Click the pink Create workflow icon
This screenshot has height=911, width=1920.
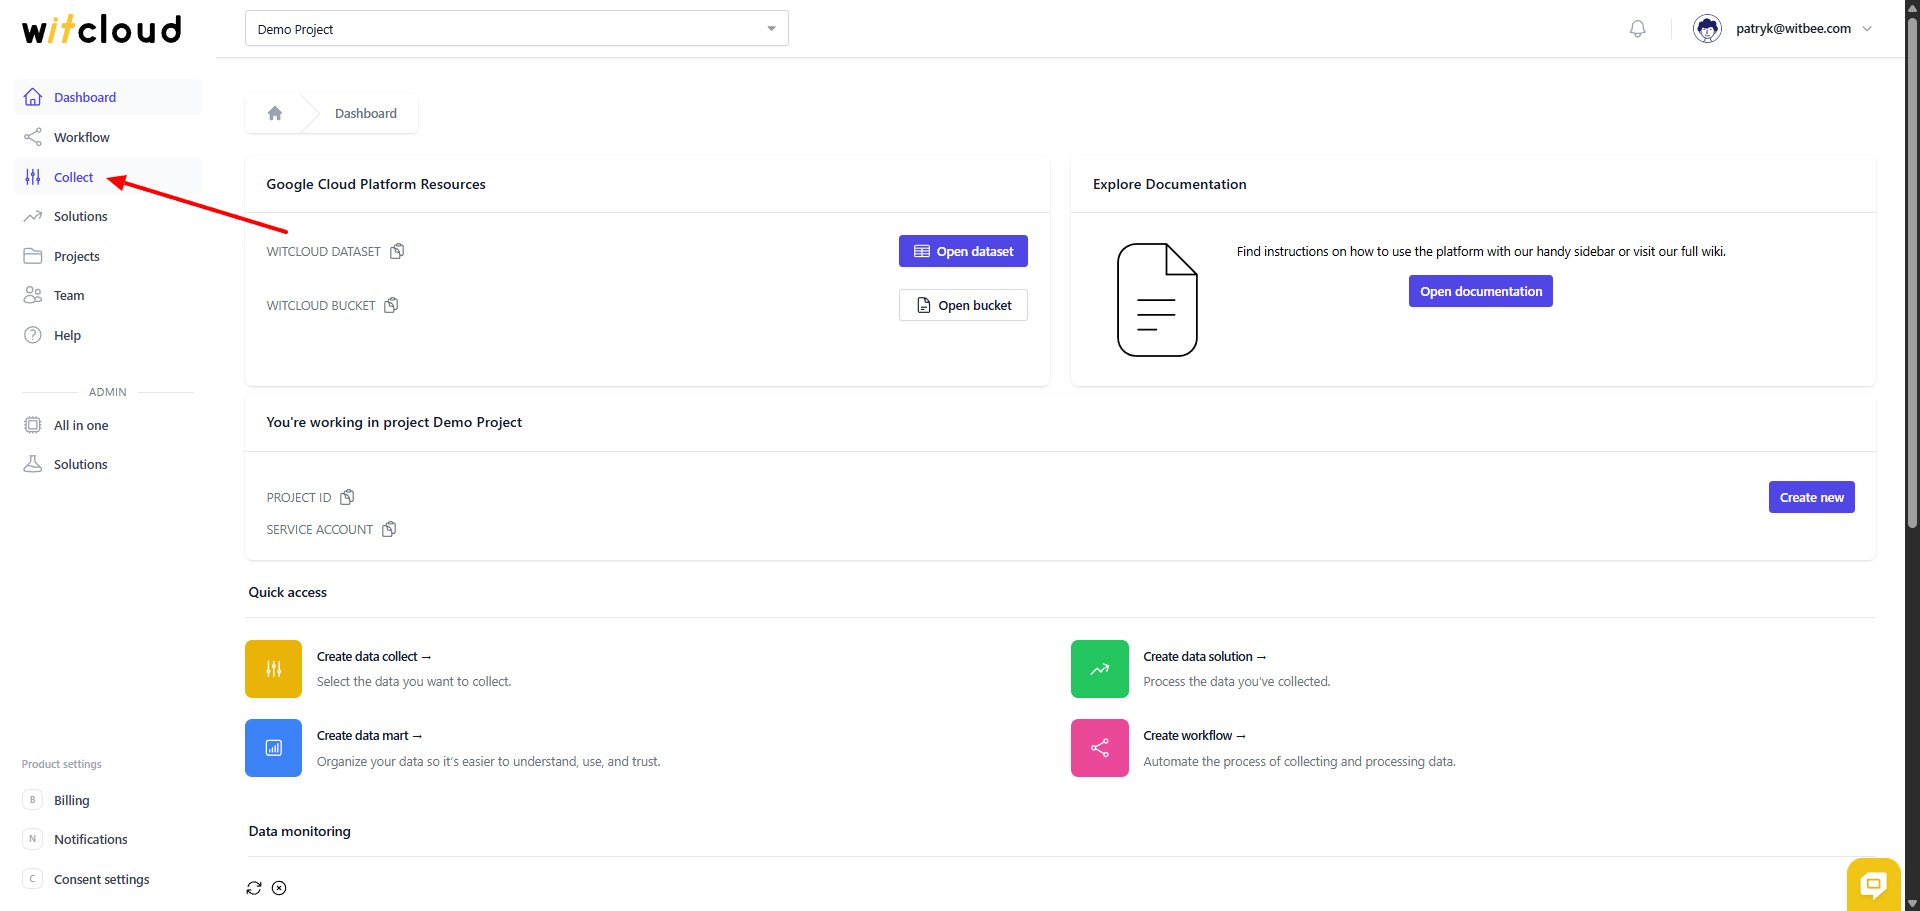(1099, 748)
